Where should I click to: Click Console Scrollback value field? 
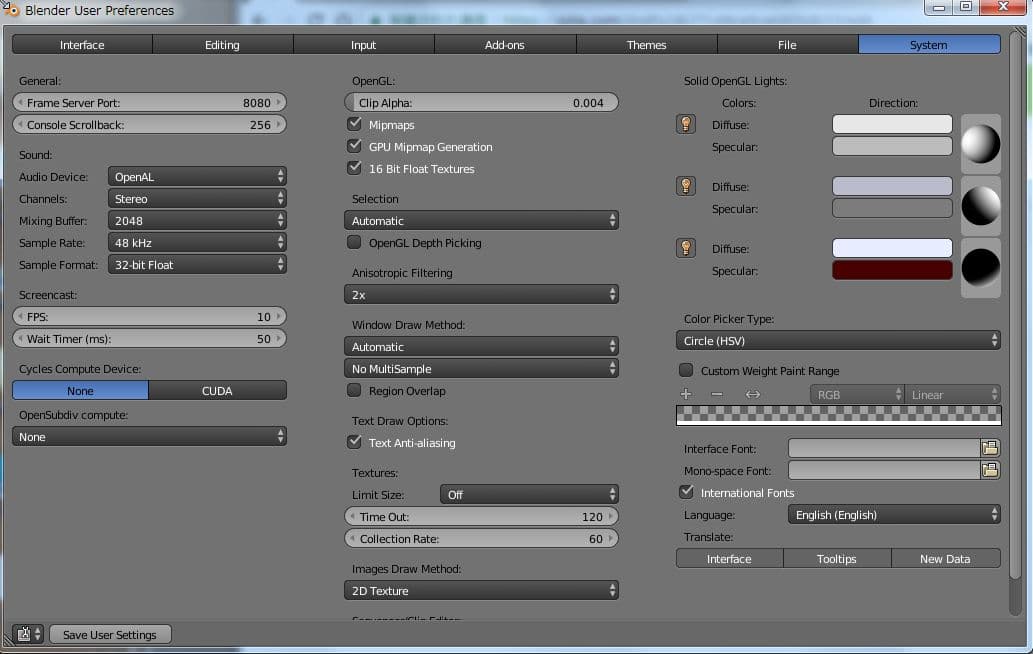pos(150,124)
